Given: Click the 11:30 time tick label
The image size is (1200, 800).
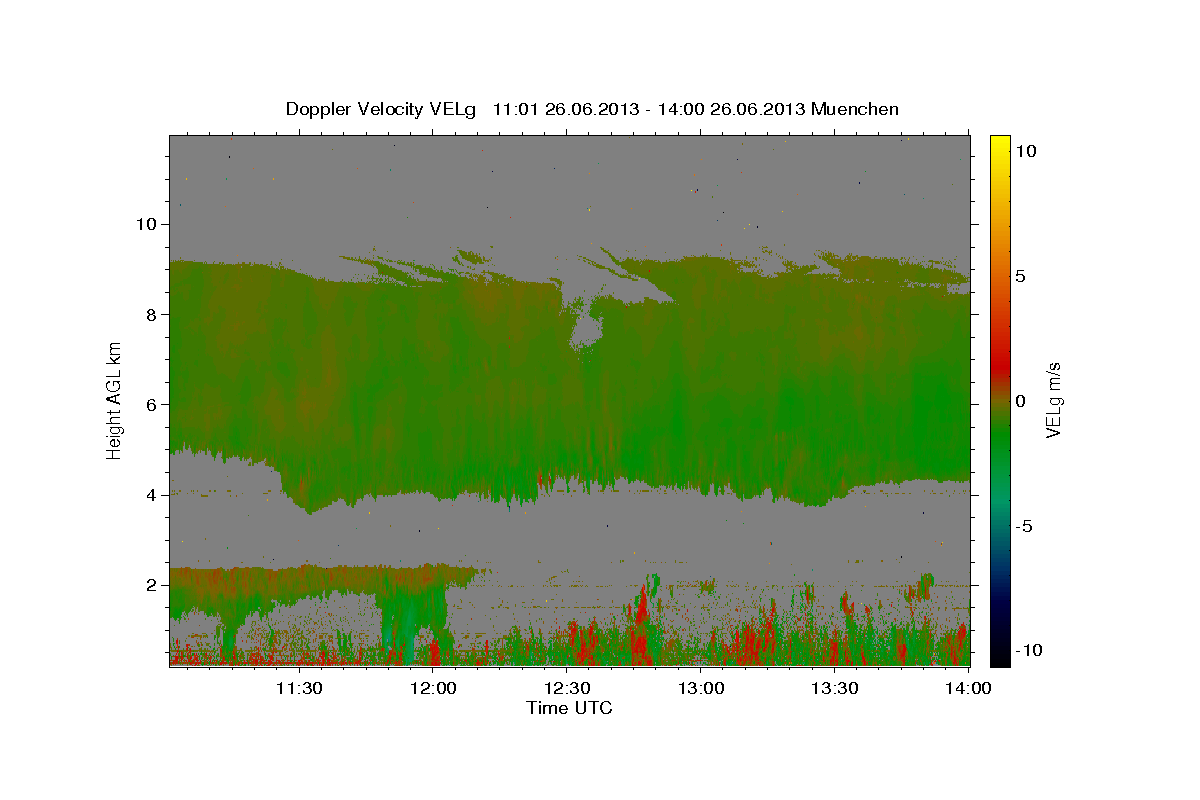Looking at the screenshot, I should pyautogui.click(x=299, y=688).
